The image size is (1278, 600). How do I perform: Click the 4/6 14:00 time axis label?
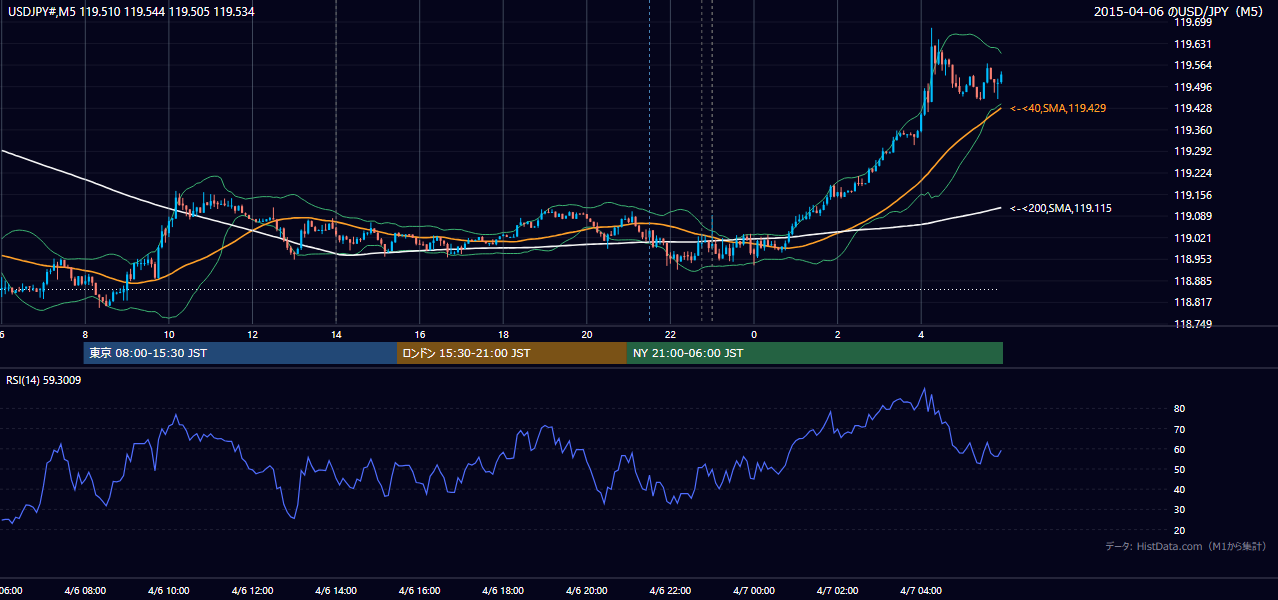336,591
